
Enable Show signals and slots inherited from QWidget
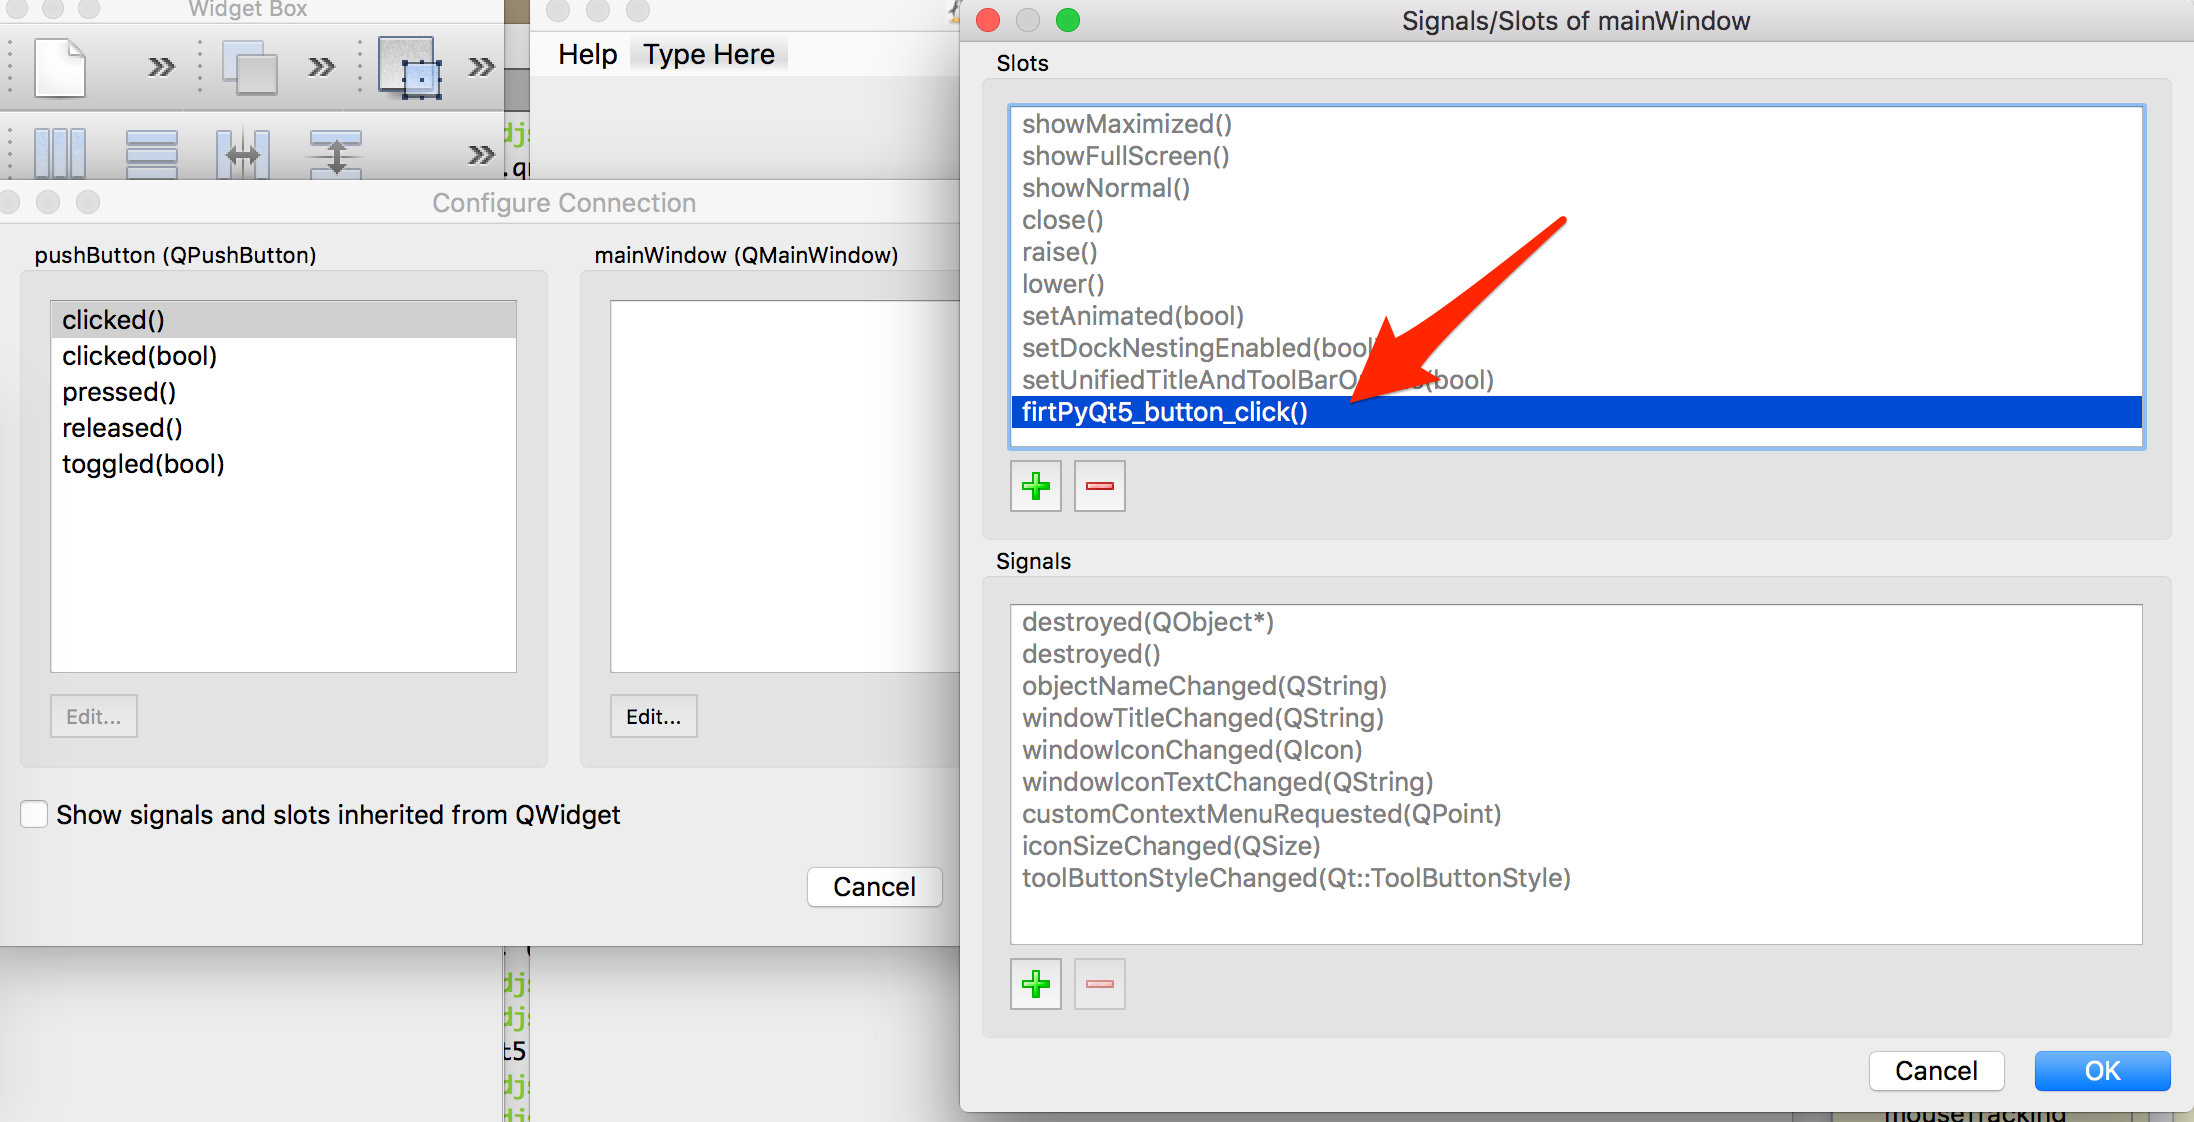tap(35, 814)
